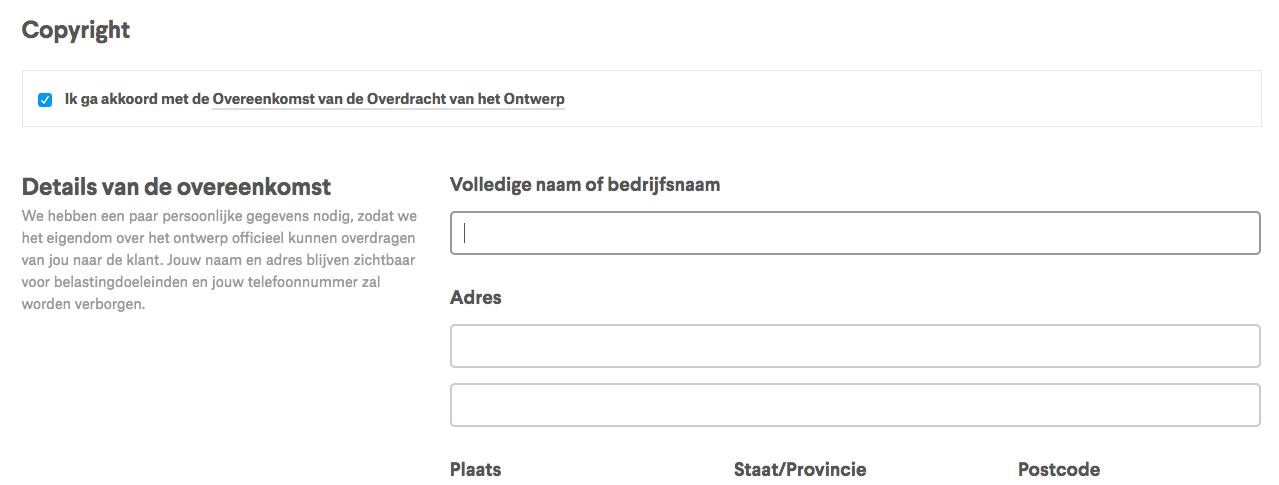Uncheck the 'Ik ga akkoord' agreement checkbox

coord(45,100)
